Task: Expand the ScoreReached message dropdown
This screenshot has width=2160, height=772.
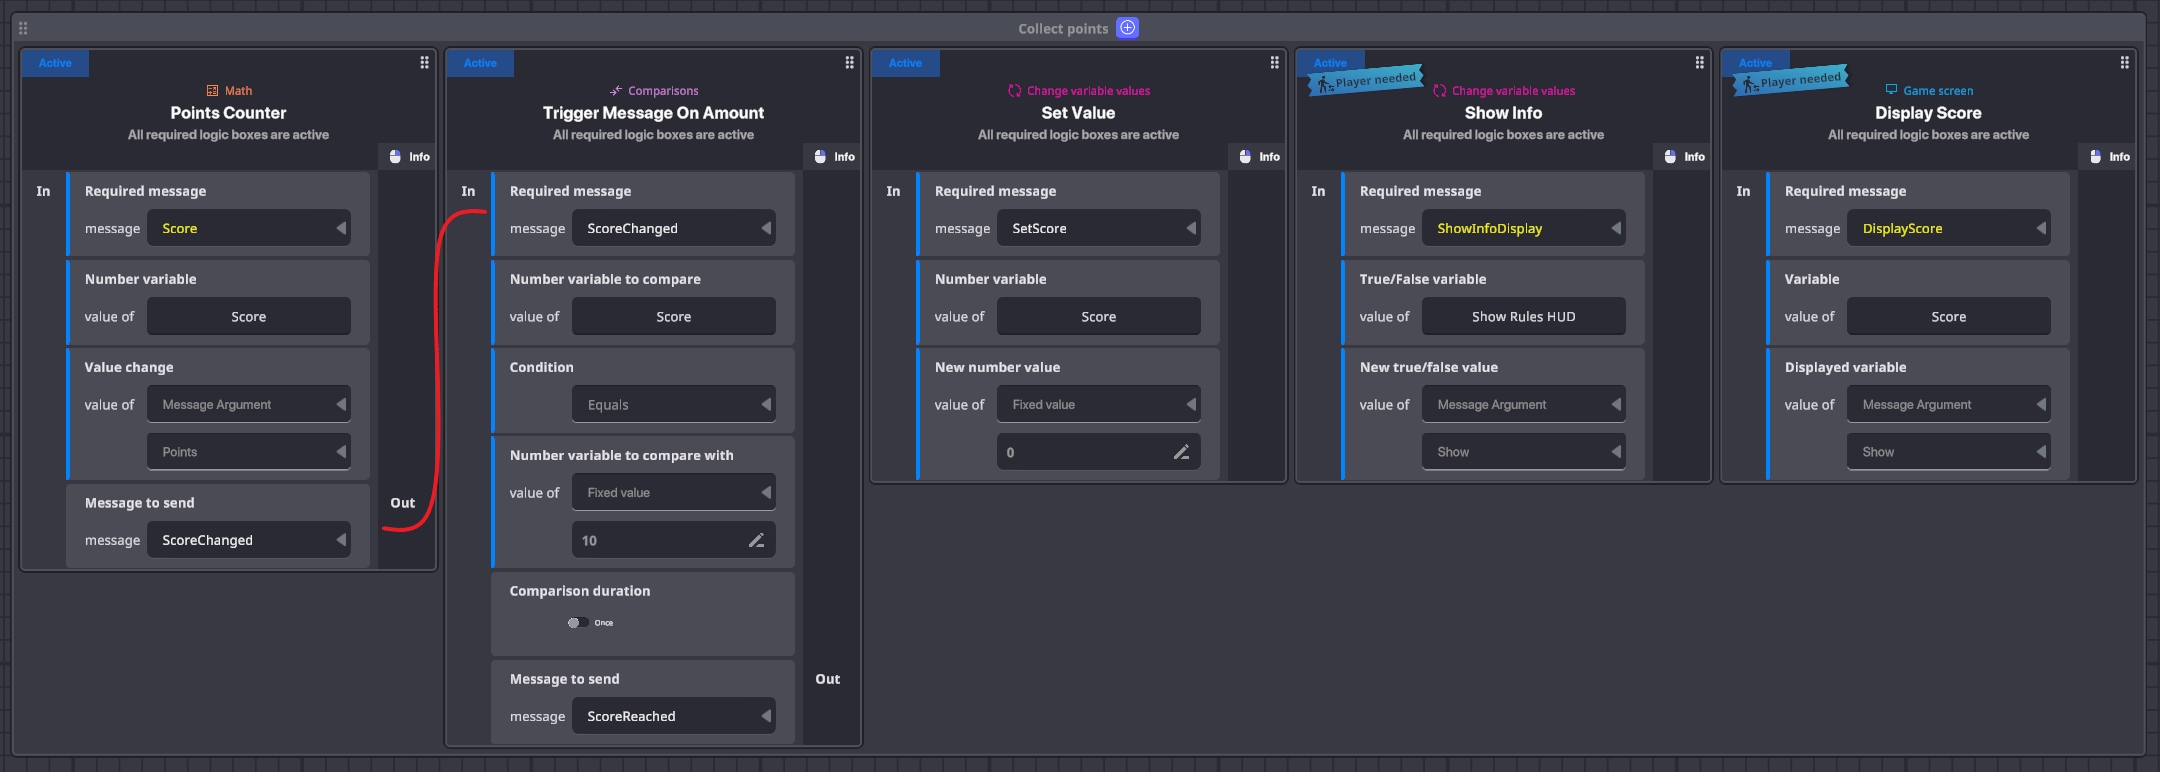Action: click(x=673, y=717)
